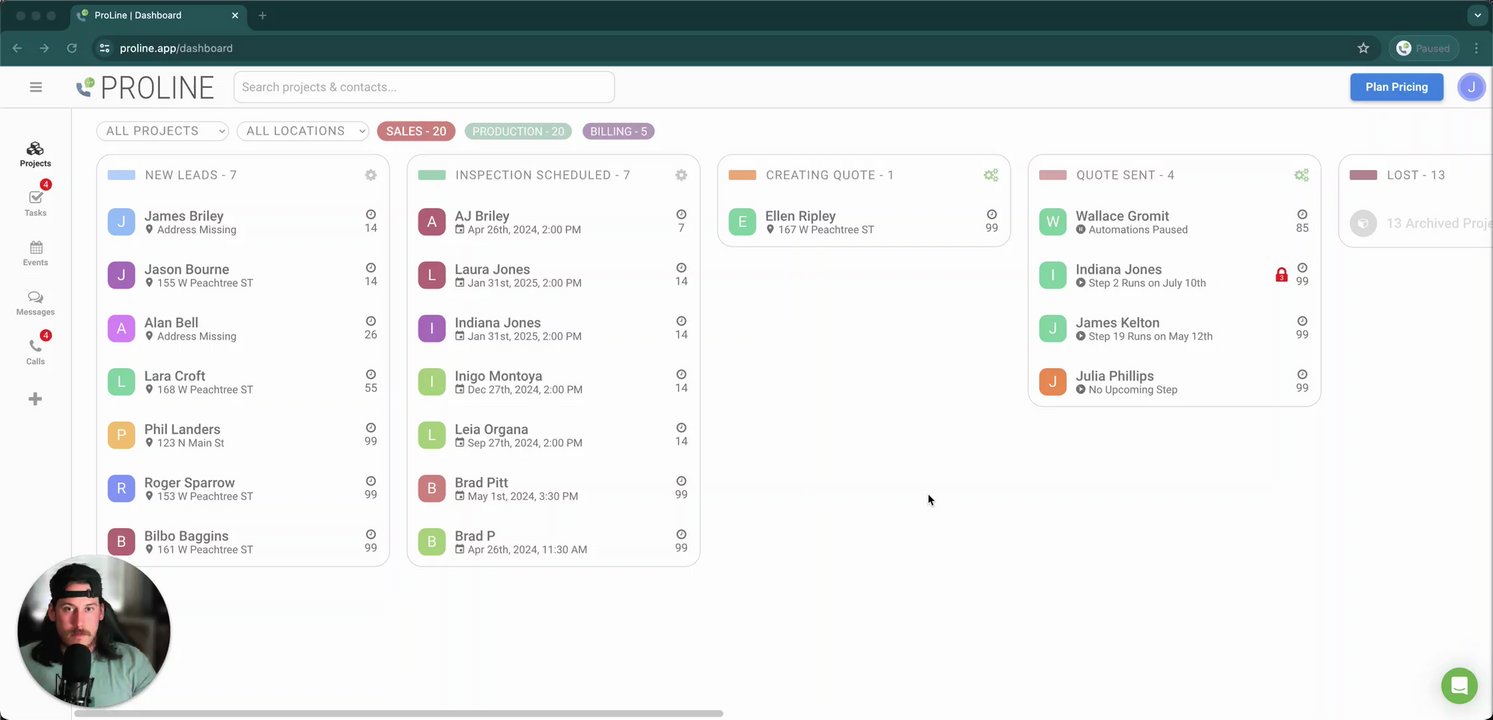Select Leia Organa inspection card
1493x720 pixels.
click(x=553, y=435)
